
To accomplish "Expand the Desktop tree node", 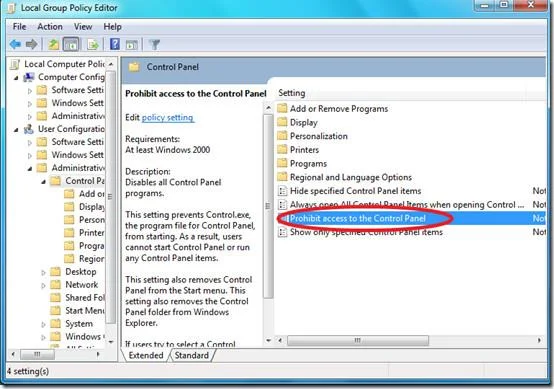I will click(43, 272).
